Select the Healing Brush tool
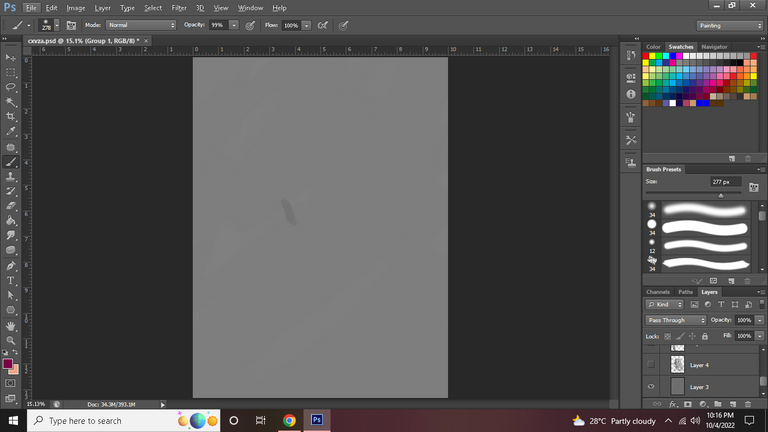The image size is (768, 432). tap(10, 147)
